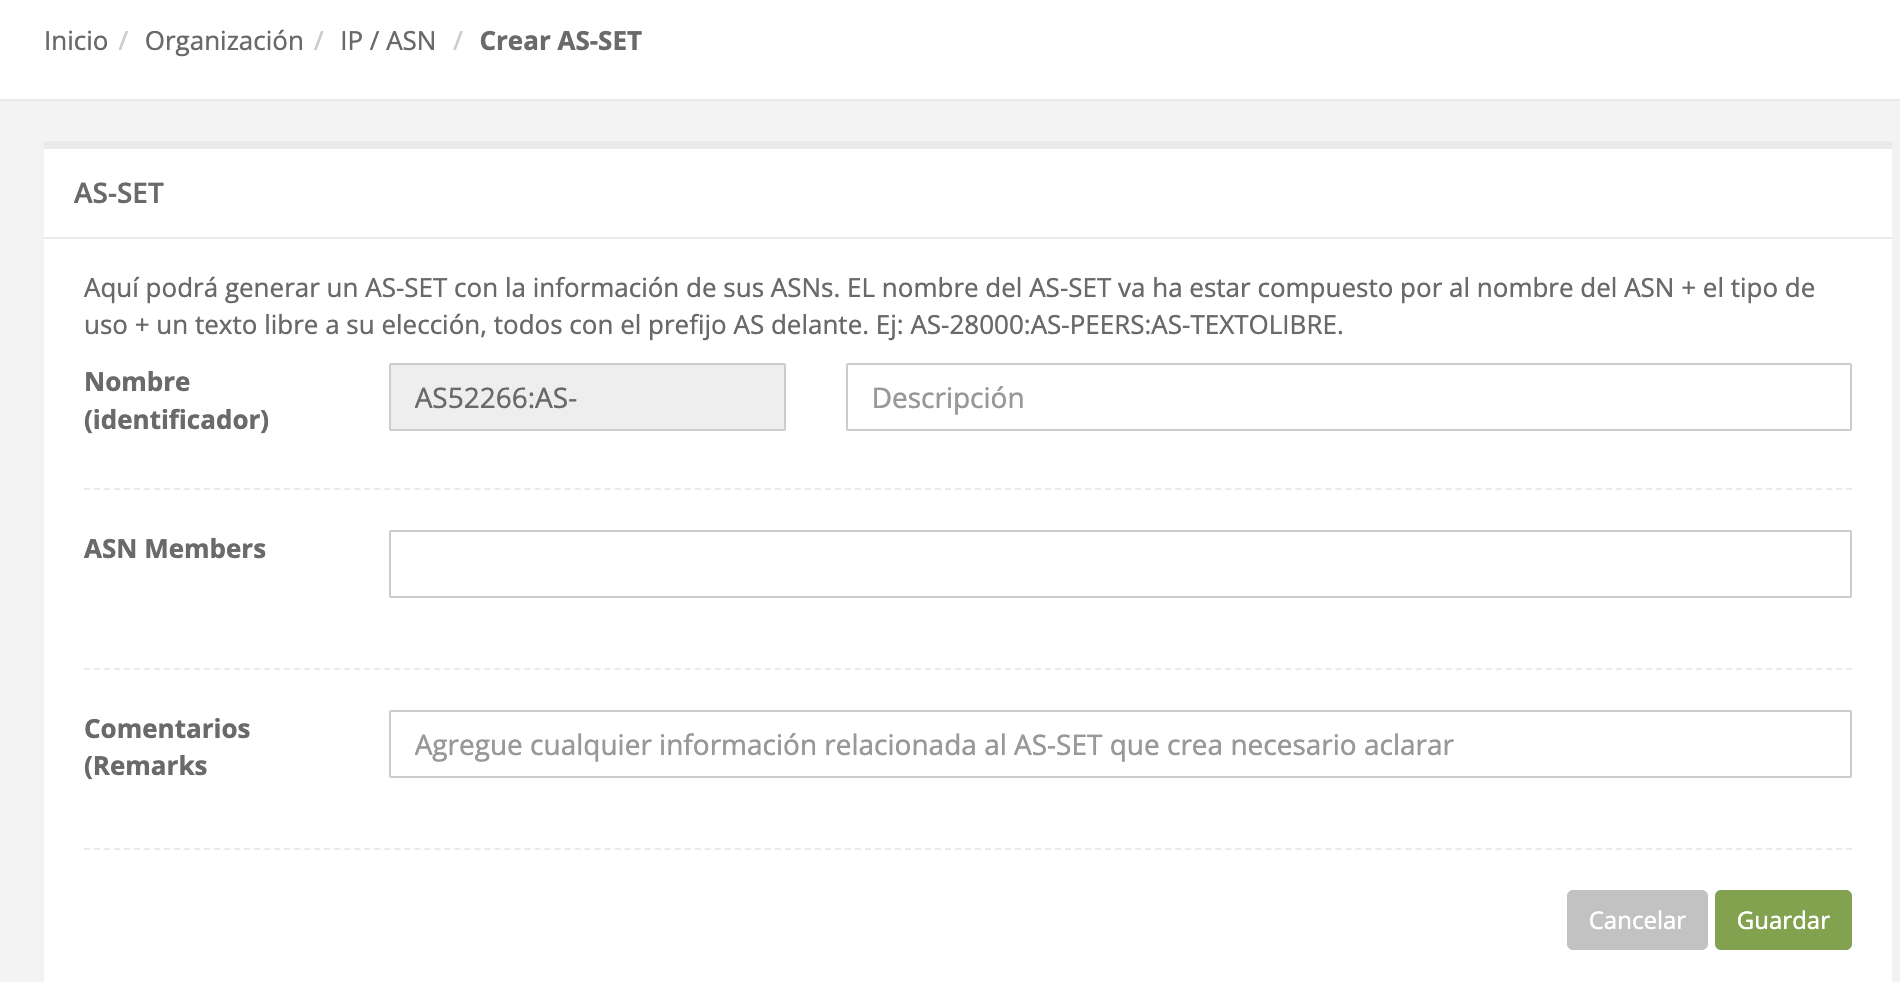Click the AS-SET panel heading
The height and width of the screenshot is (982, 1900).
pyautogui.click(x=119, y=193)
